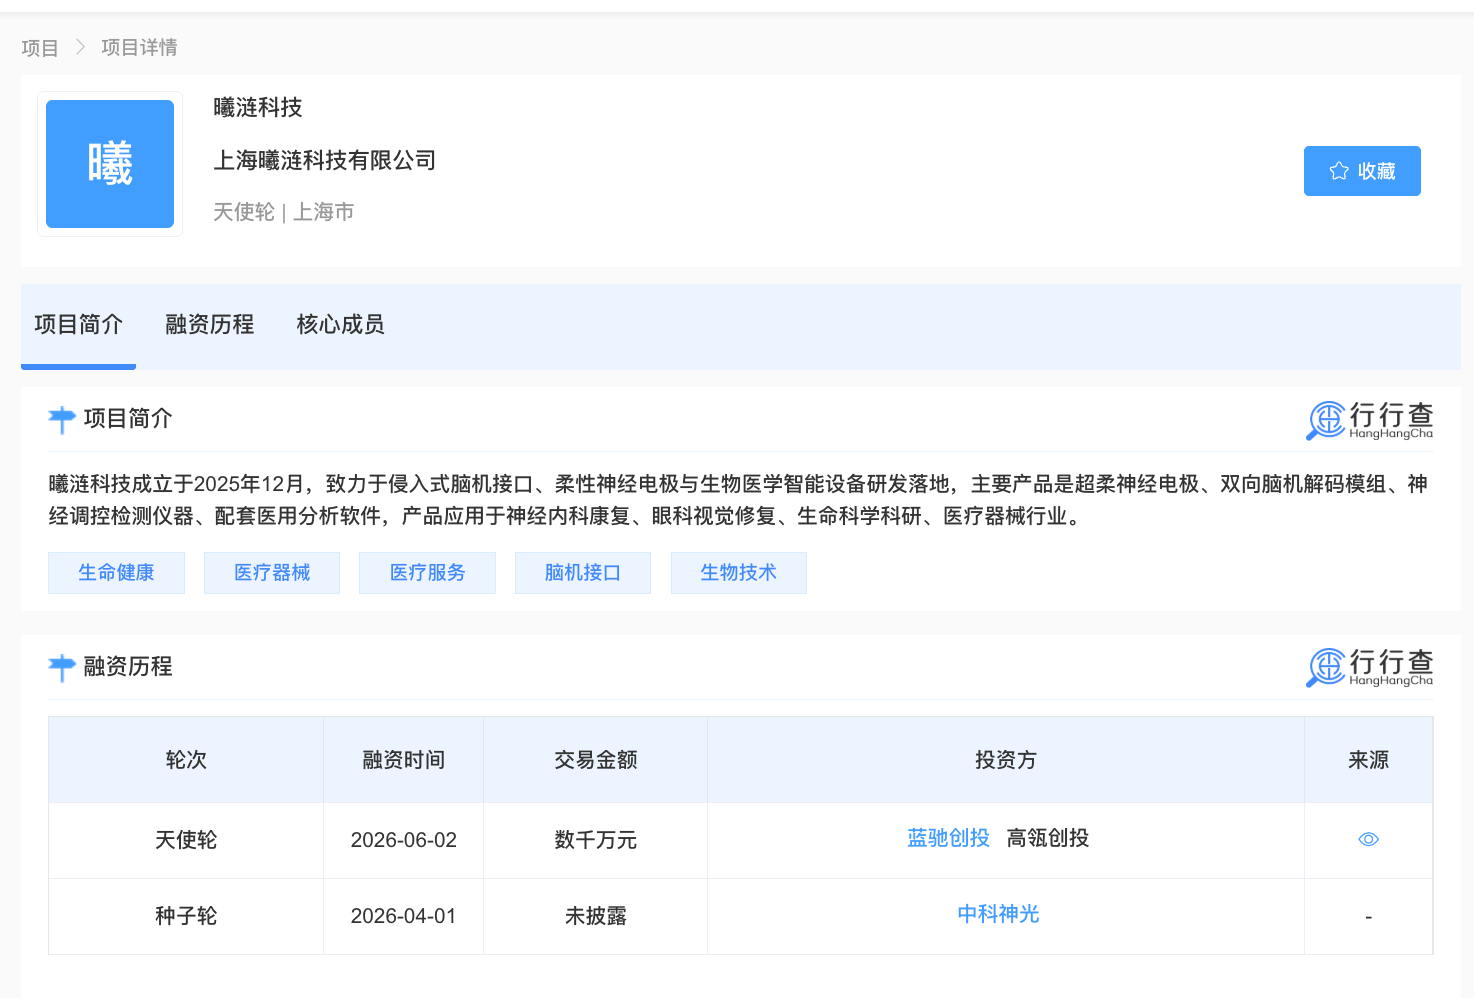Select the 医疗服务 tag
This screenshot has width=1474, height=998.
coord(428,573)
